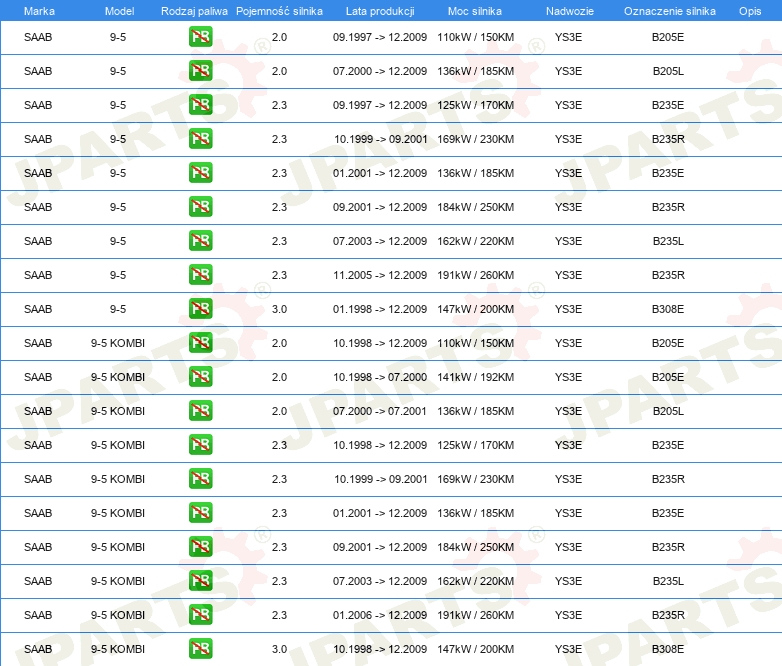This screenshot has height=666, width=782.
Task: Click petrol icon in 141kW / 192KM row
Action: (200, 377)
